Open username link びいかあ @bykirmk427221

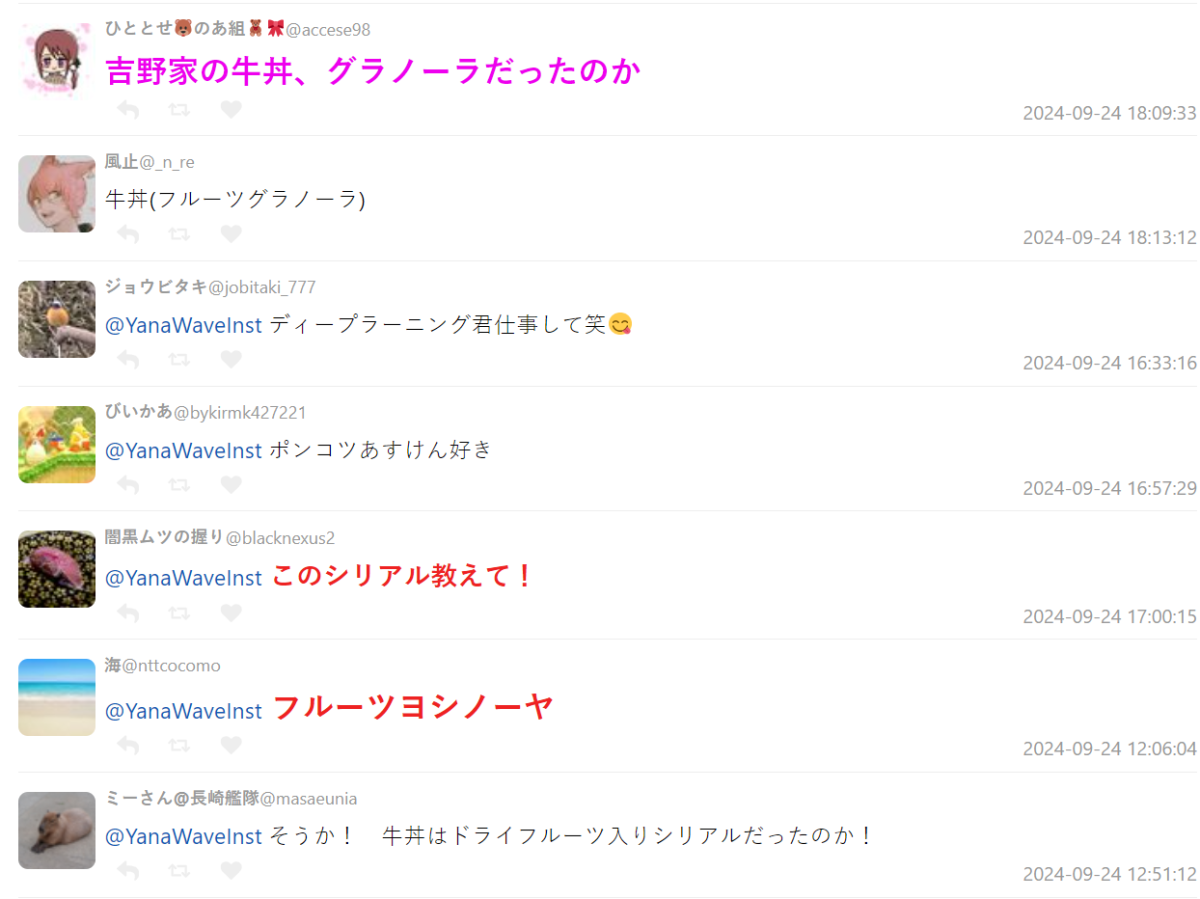(206, 413)
